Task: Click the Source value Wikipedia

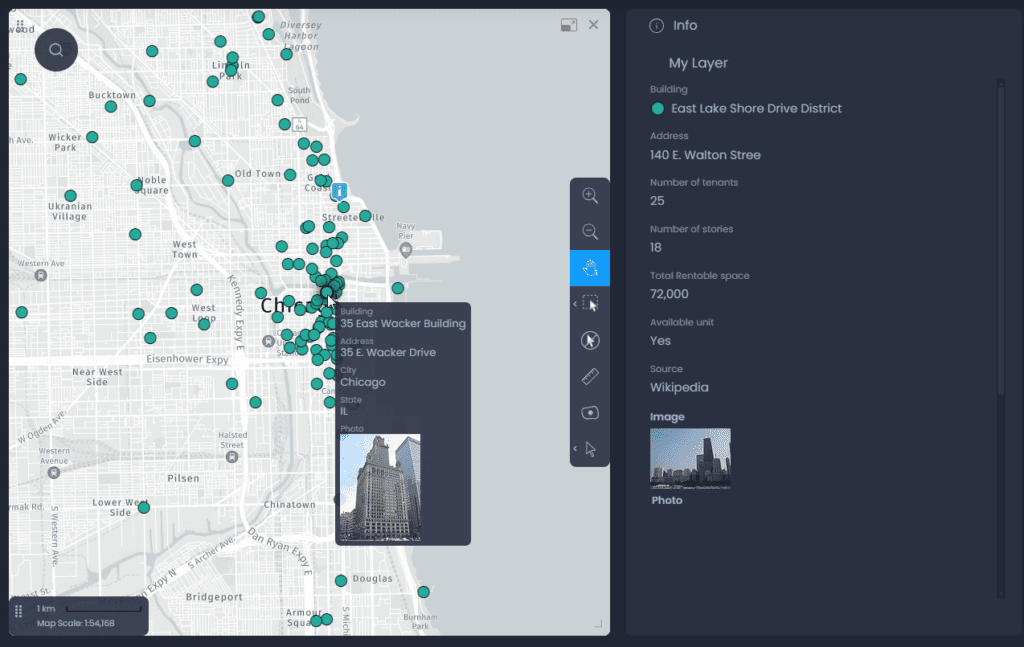Action: (x=679, y=387)
